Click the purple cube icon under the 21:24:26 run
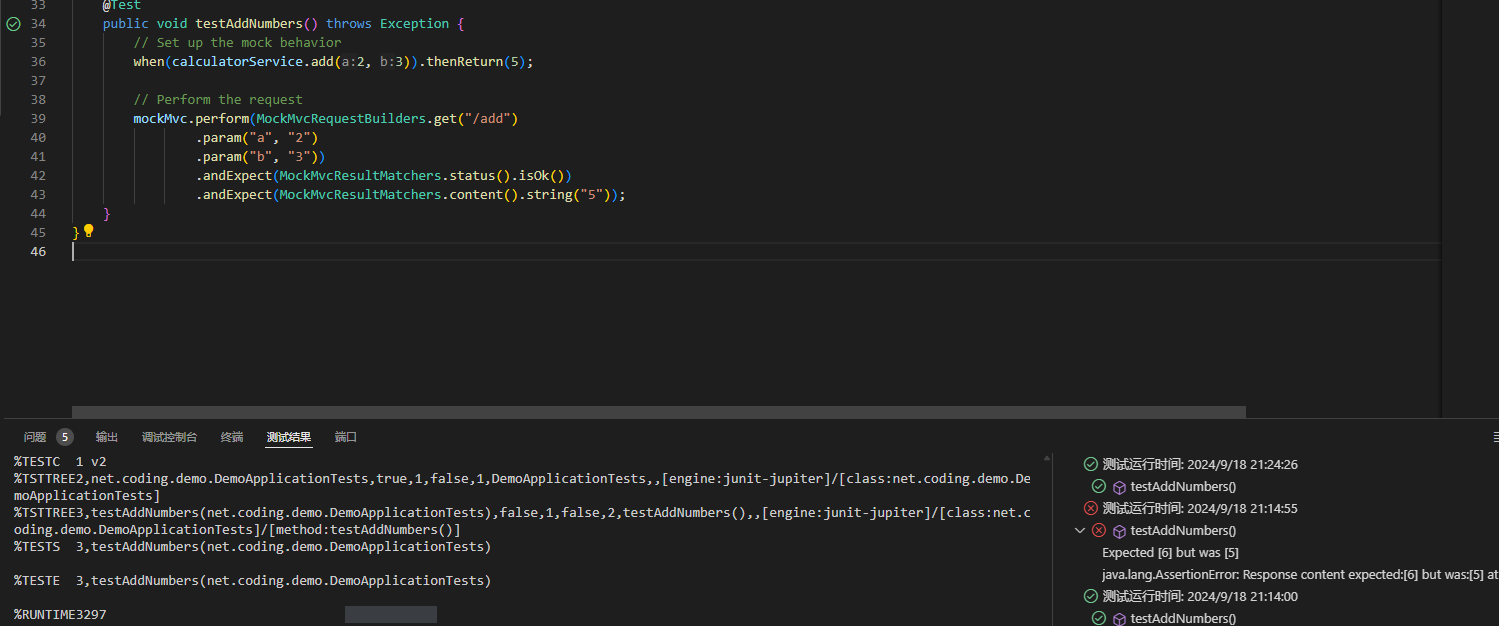1499x626 pixels. pos(1120,487)
